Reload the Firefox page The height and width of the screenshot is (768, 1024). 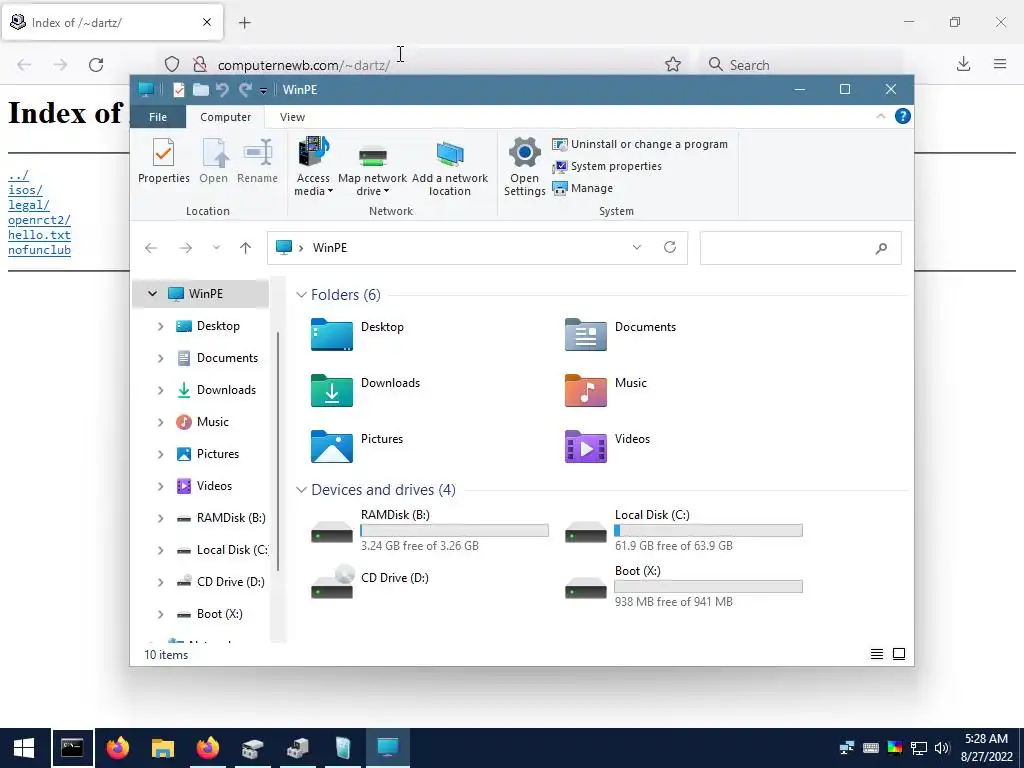96,65
